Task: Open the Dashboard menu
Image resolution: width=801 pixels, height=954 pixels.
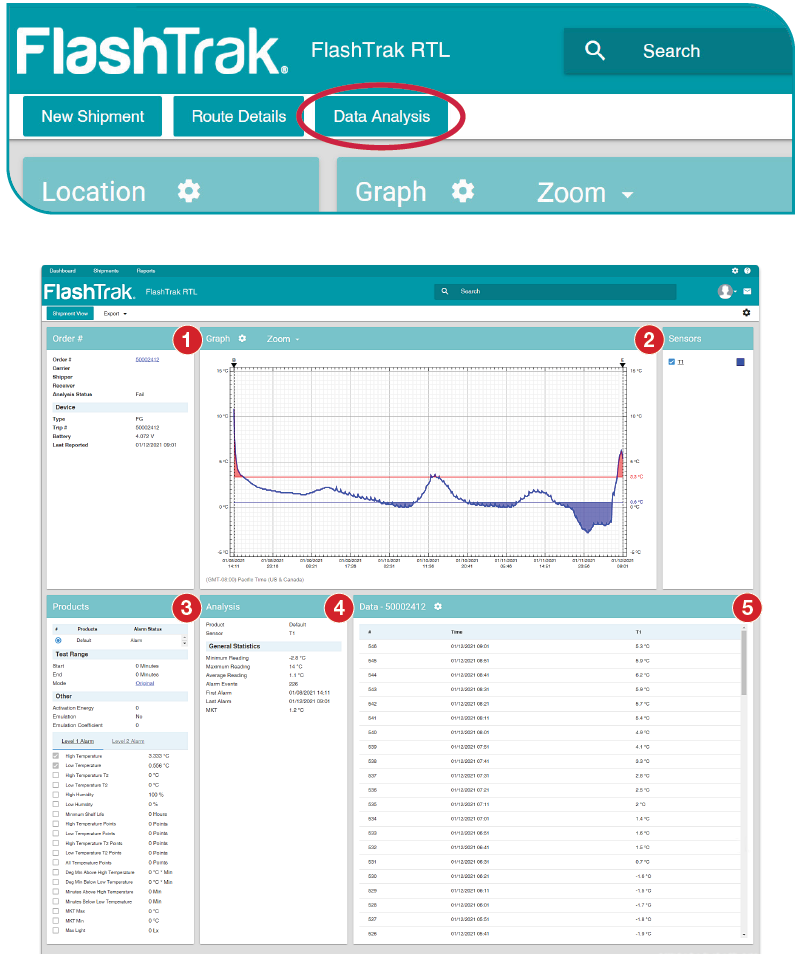Action: 63,271
